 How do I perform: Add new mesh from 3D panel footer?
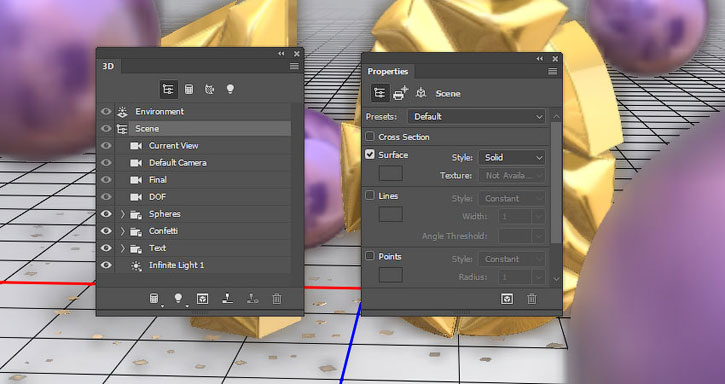154,299
